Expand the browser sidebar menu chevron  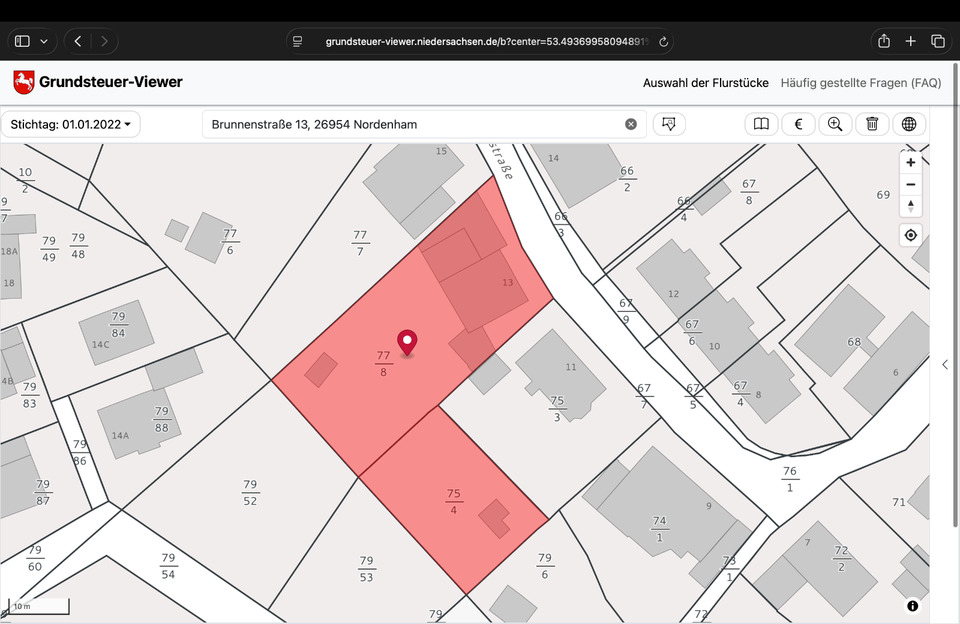pos(43,41)
